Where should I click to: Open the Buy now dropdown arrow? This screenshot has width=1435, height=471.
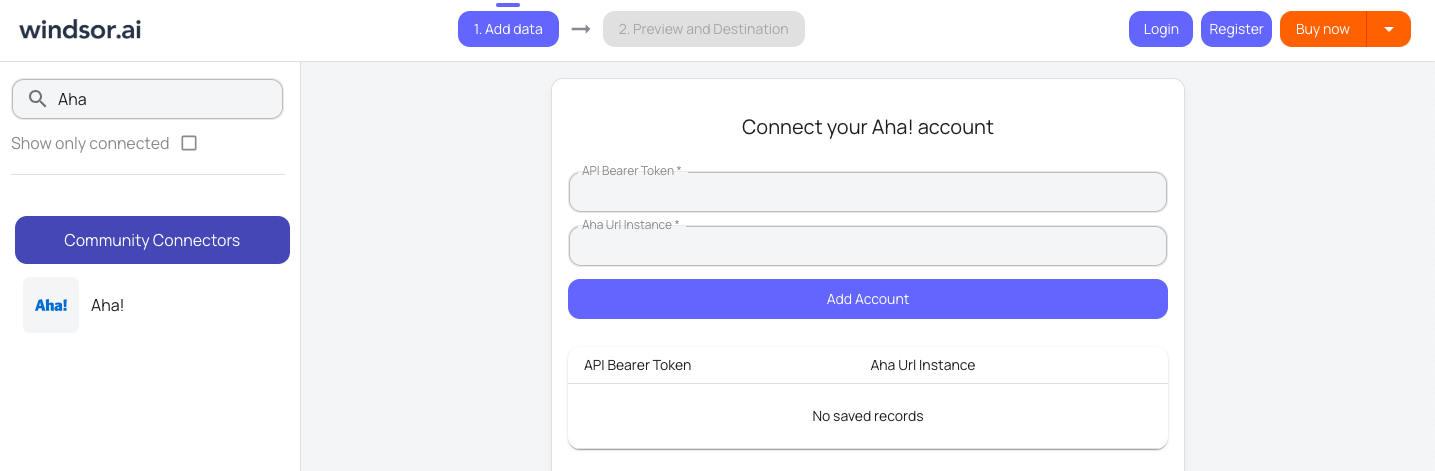[1388, 29]
